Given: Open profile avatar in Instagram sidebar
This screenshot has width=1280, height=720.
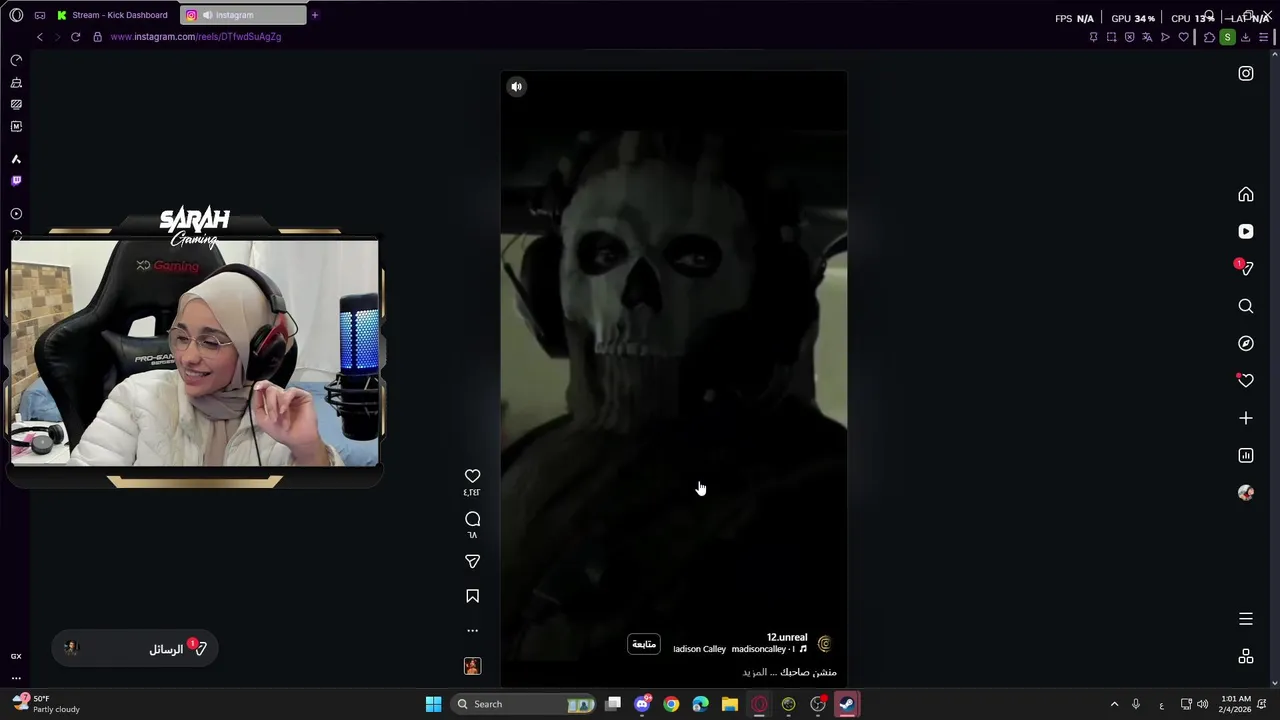Looking at the screenshot, I should (1245, 493).
